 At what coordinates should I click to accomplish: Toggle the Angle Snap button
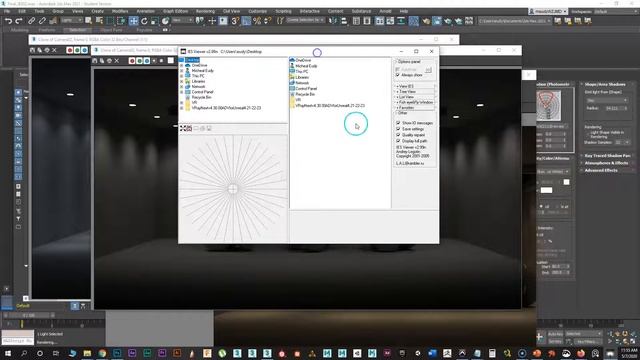[246, 21]
